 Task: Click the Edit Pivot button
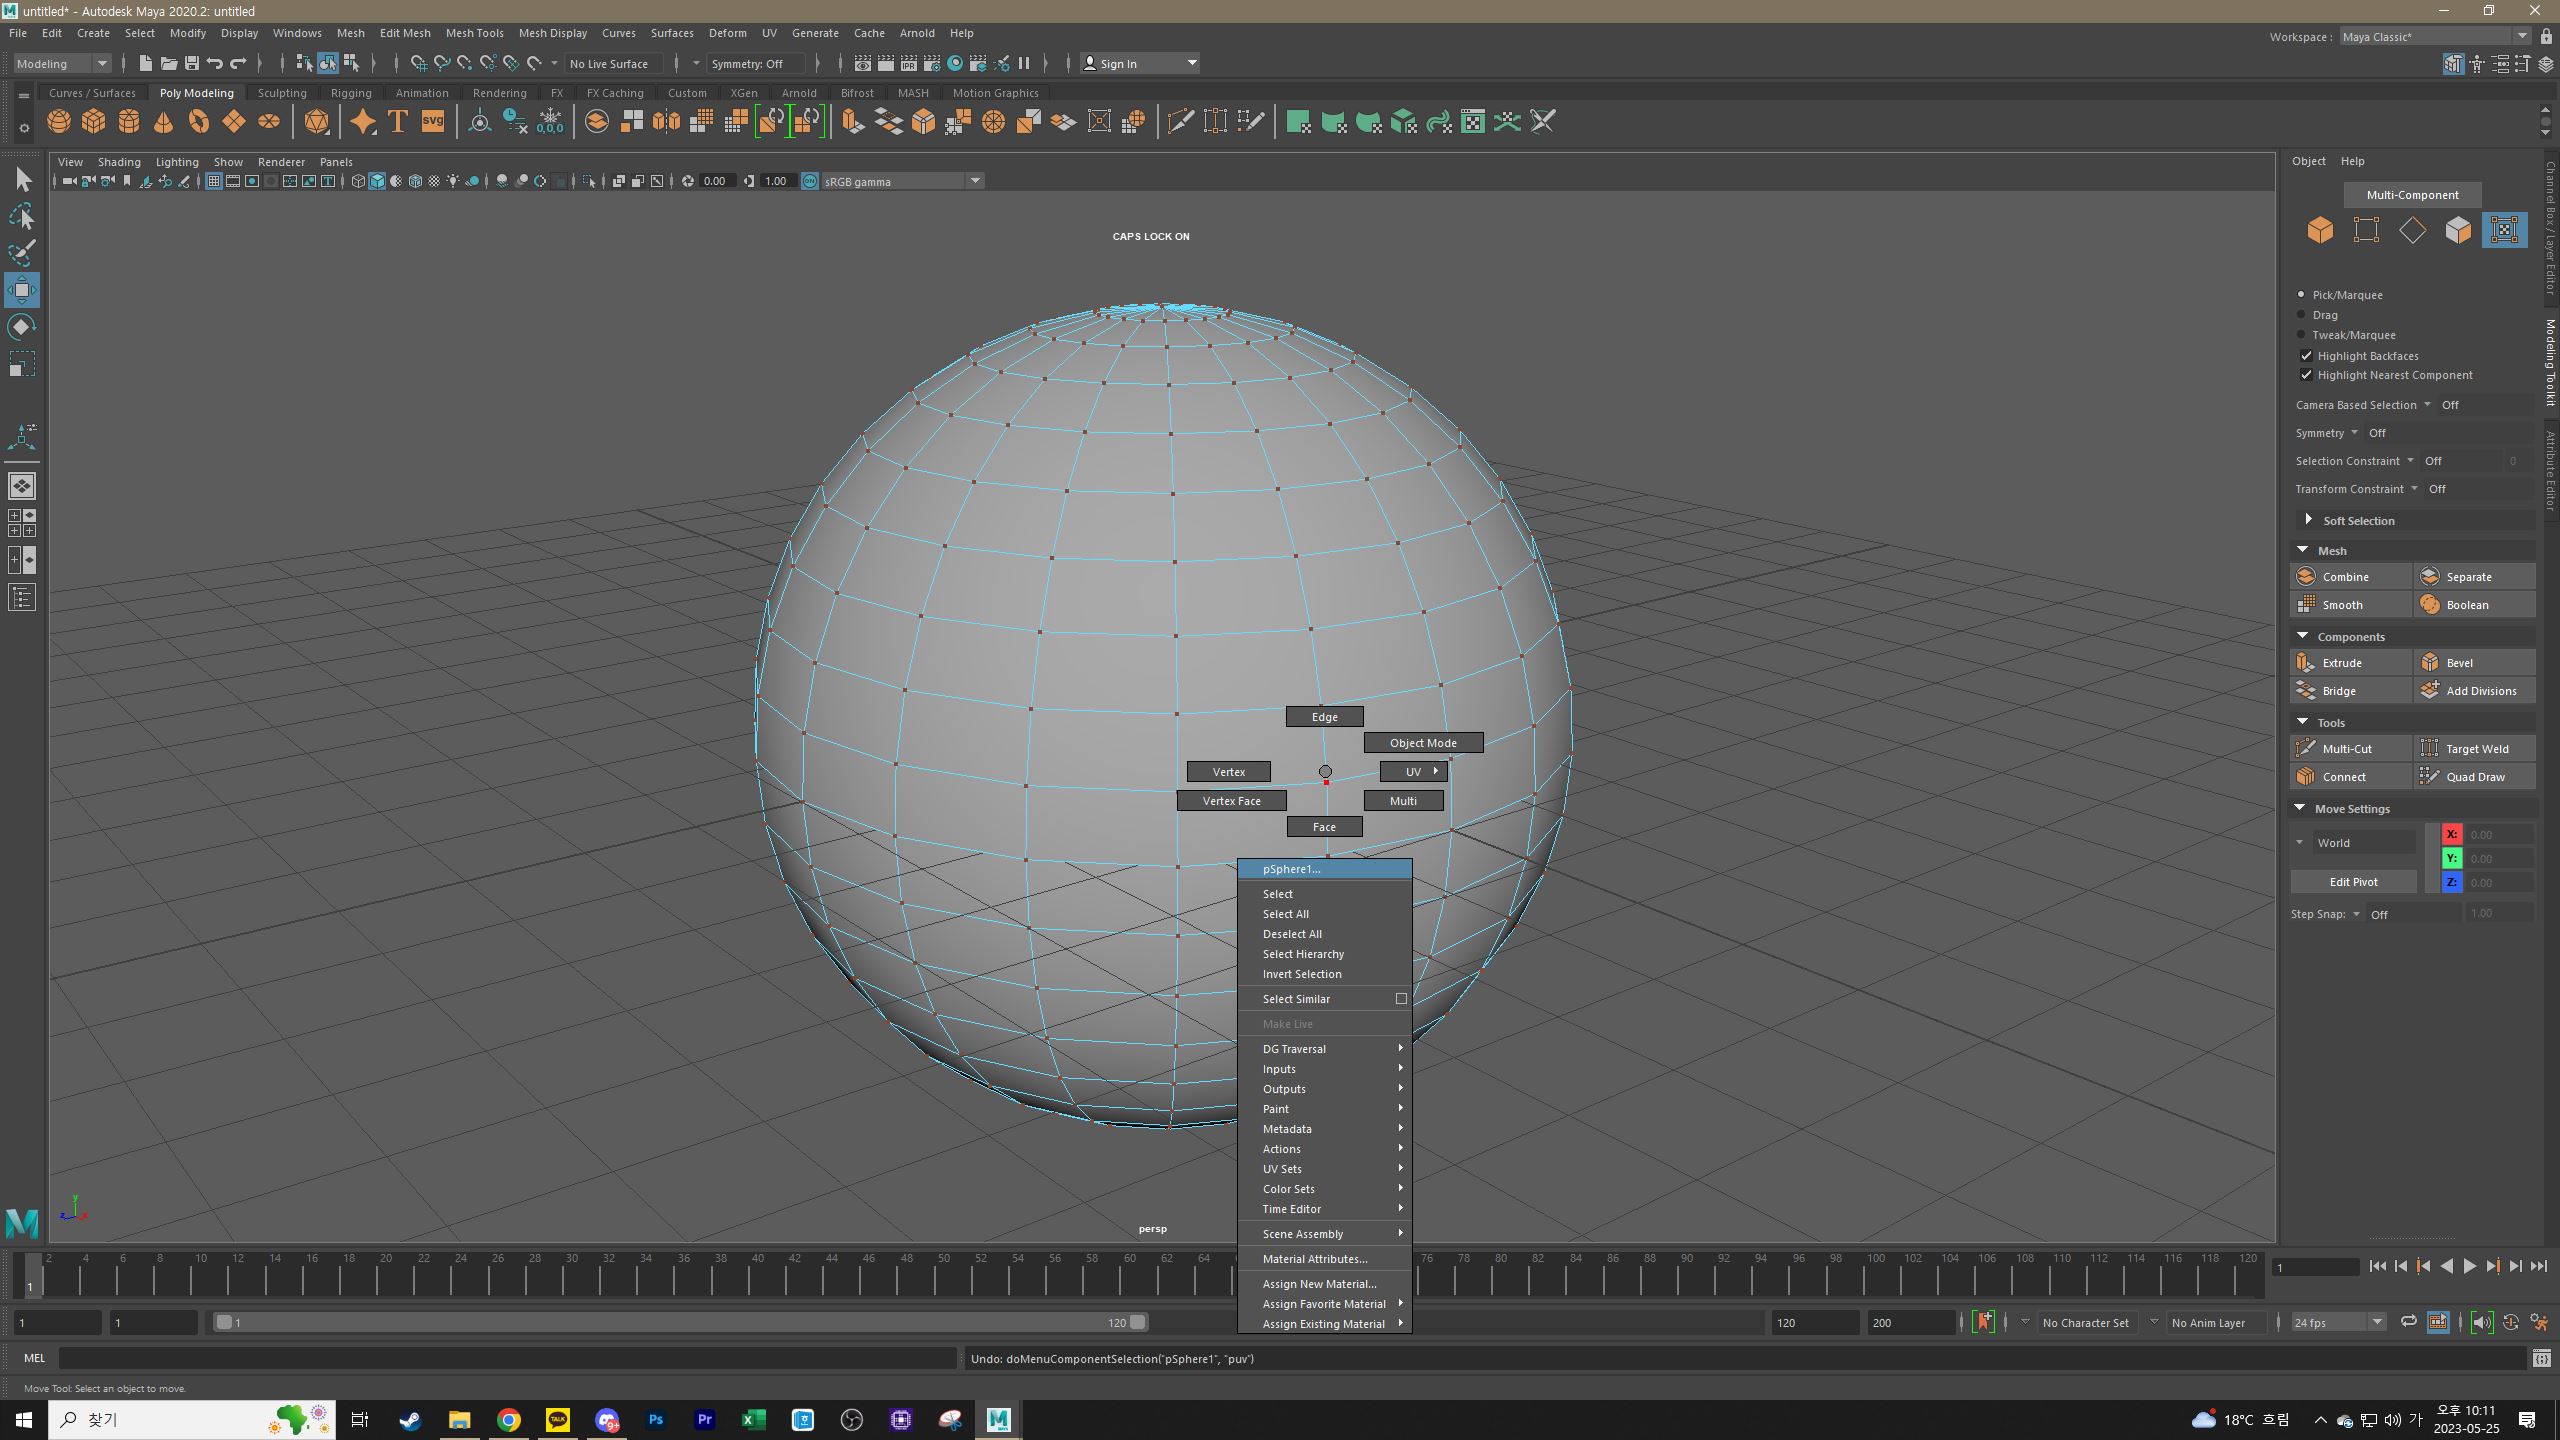(2353, 882)
